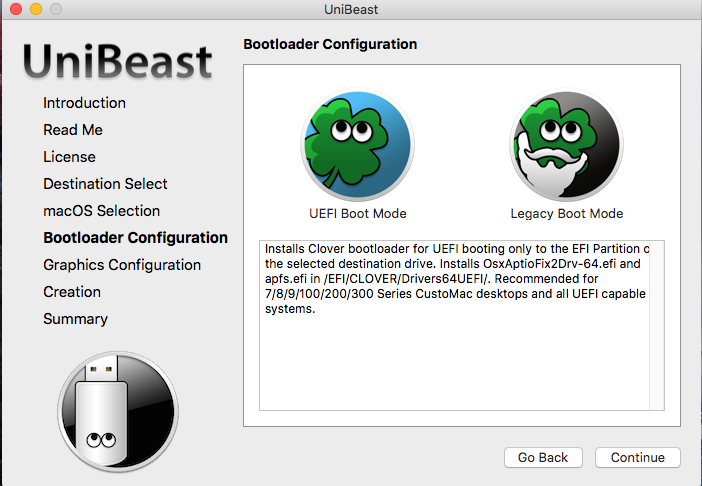This screenshot has width=702, height=486.
Task: Click the UniBeast window title bar text
Action: [x=351, y=9]
